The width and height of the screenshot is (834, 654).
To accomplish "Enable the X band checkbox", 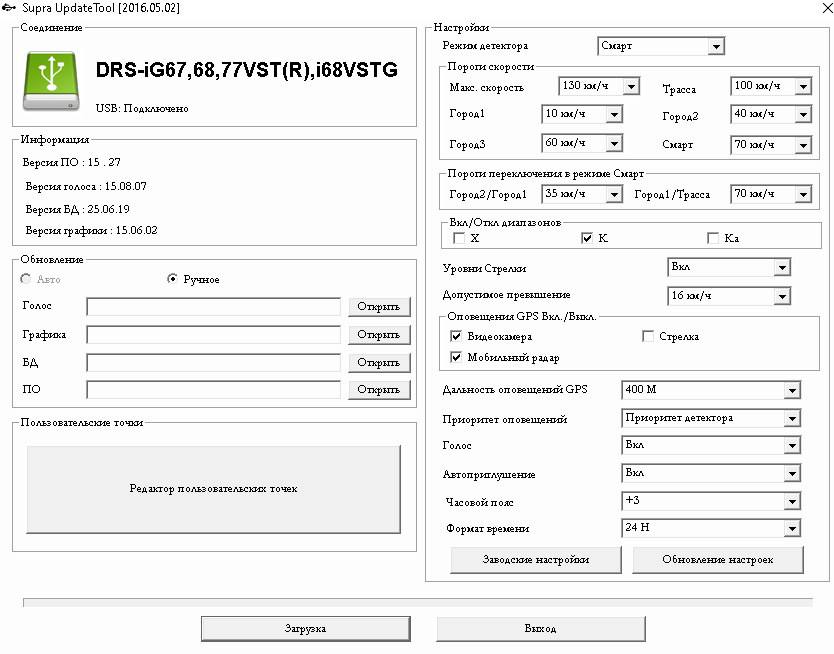I will 459,239.
